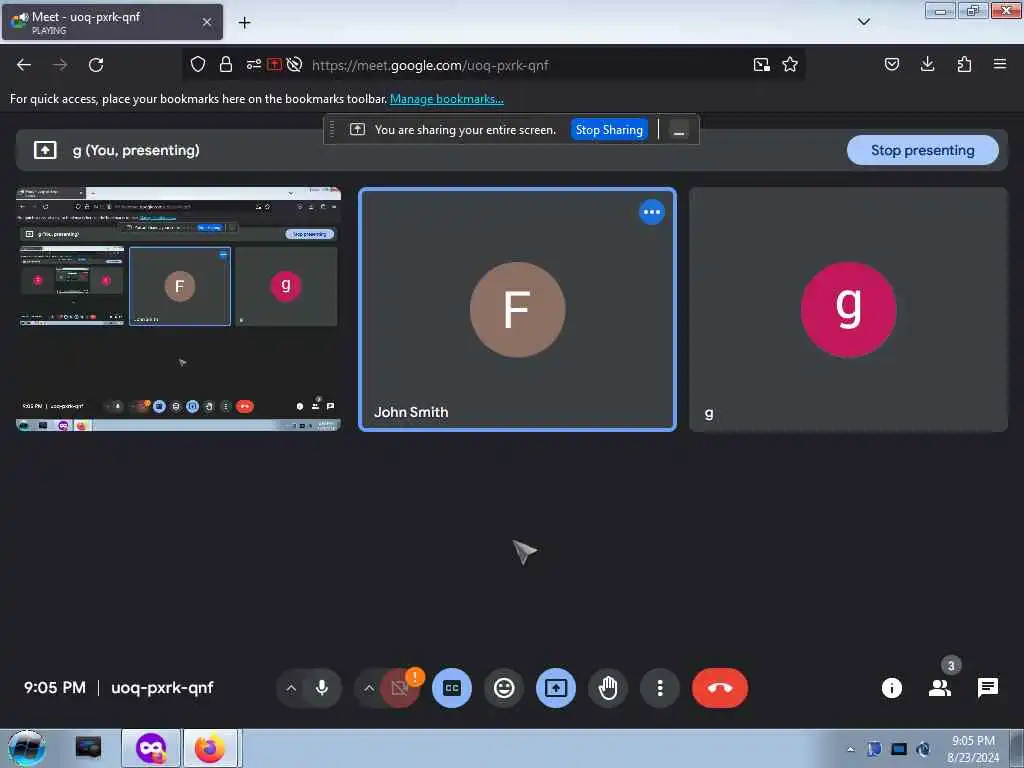Click the blocked autoplay permission icon
Screen dimensions: 1024x768
pos(295,64)
